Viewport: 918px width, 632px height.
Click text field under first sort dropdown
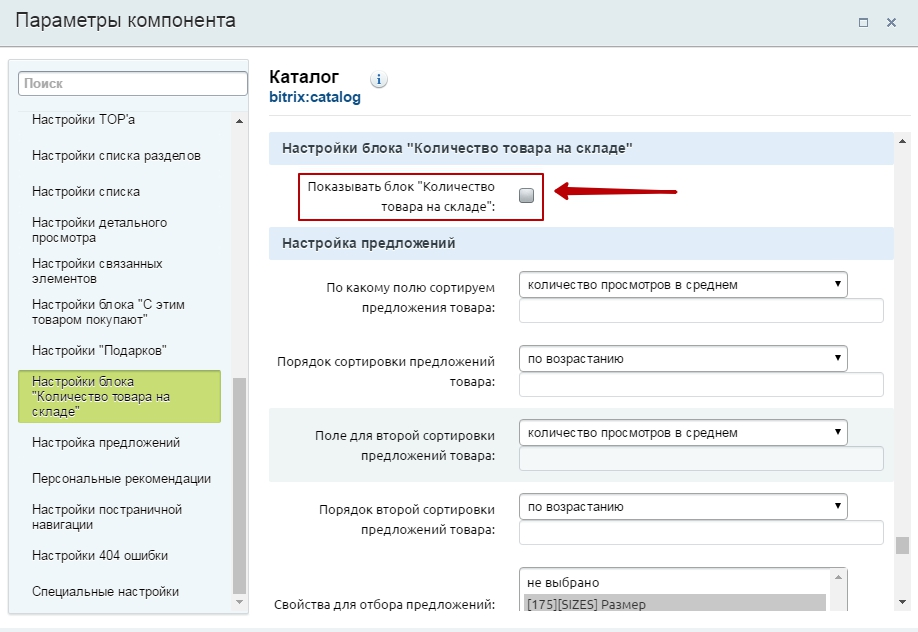701,311
